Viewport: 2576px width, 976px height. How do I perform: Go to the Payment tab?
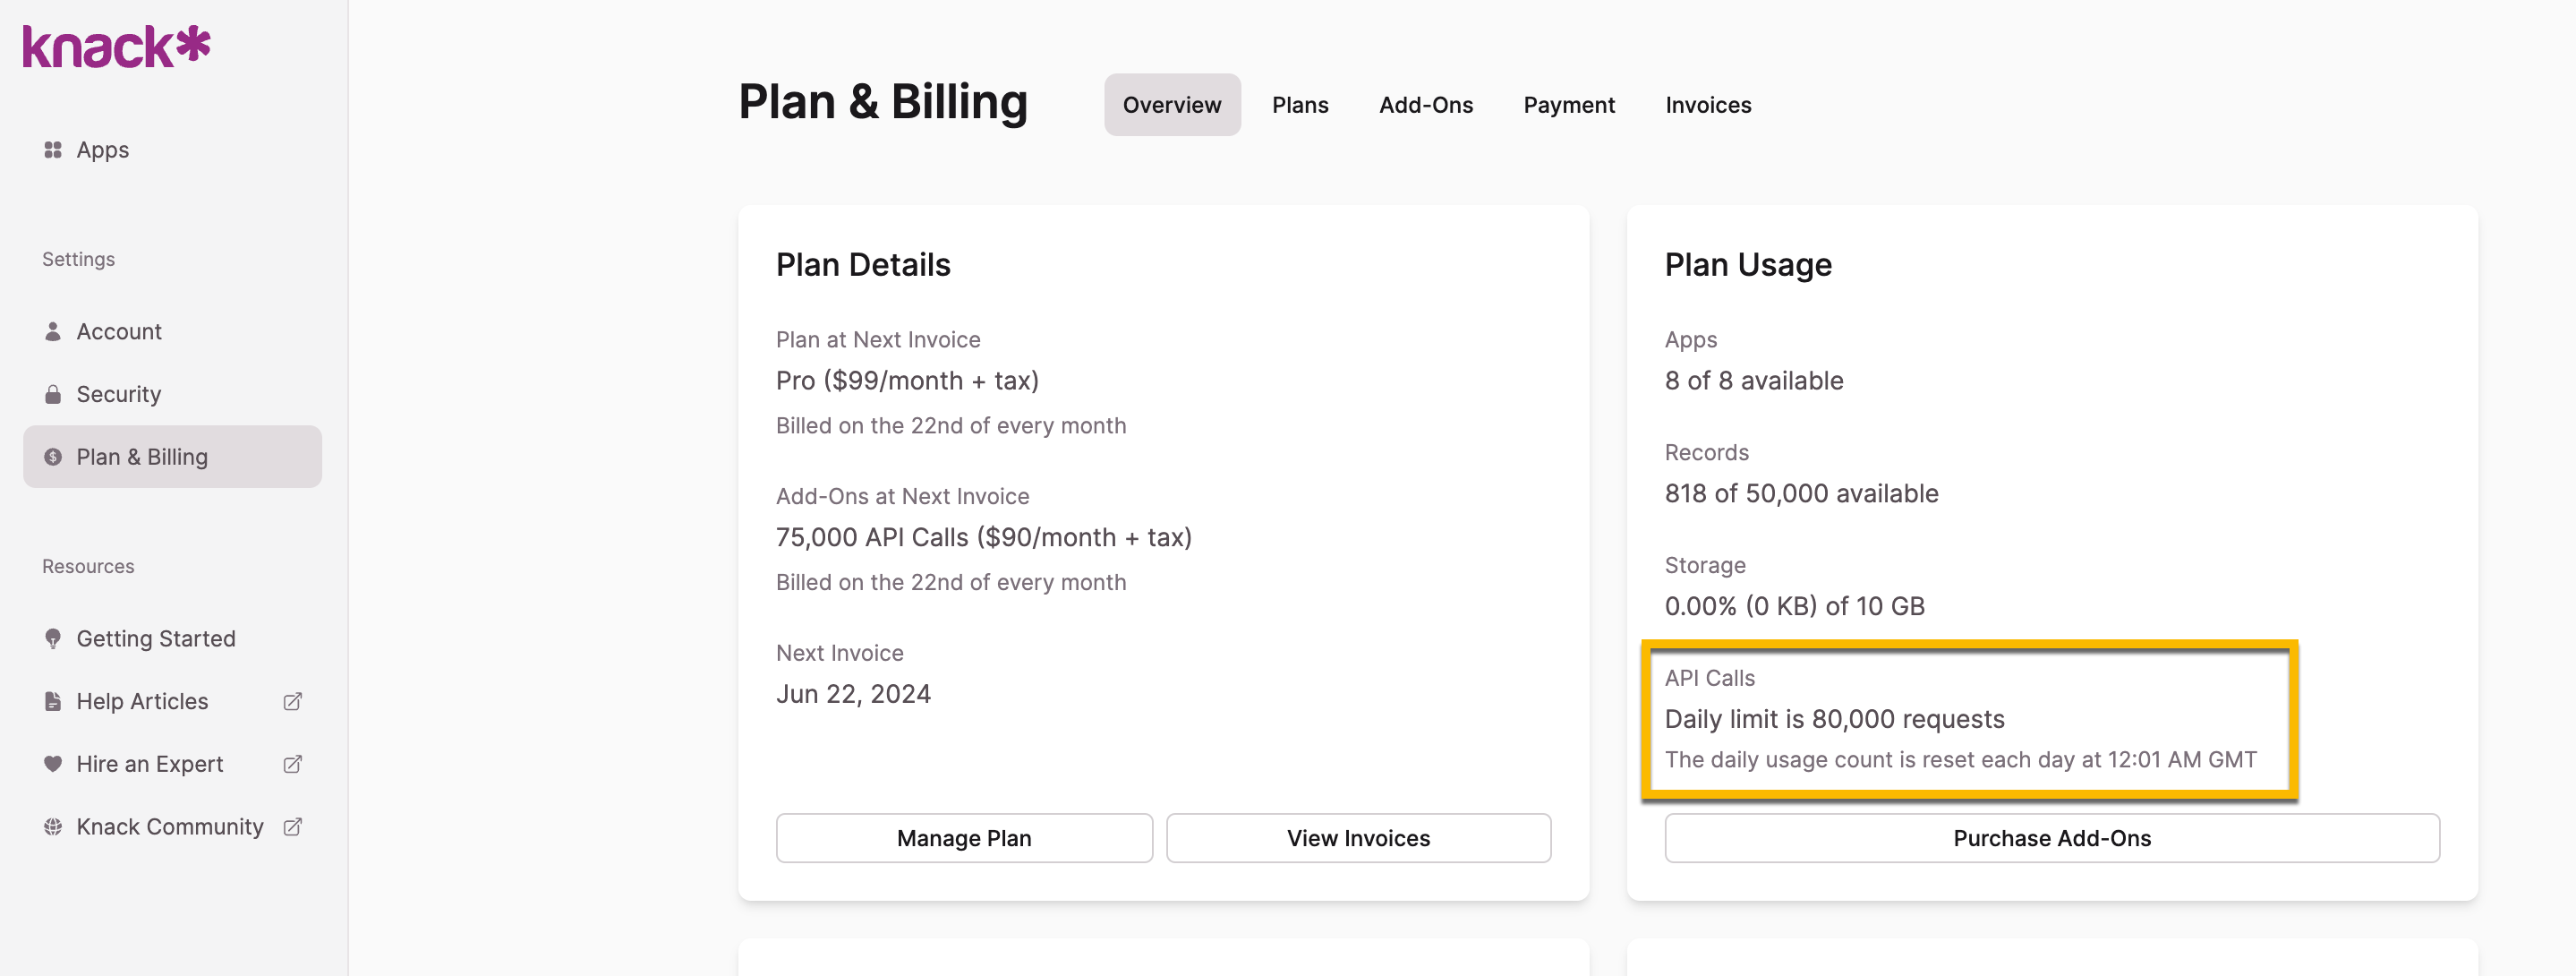(1568, 105)
